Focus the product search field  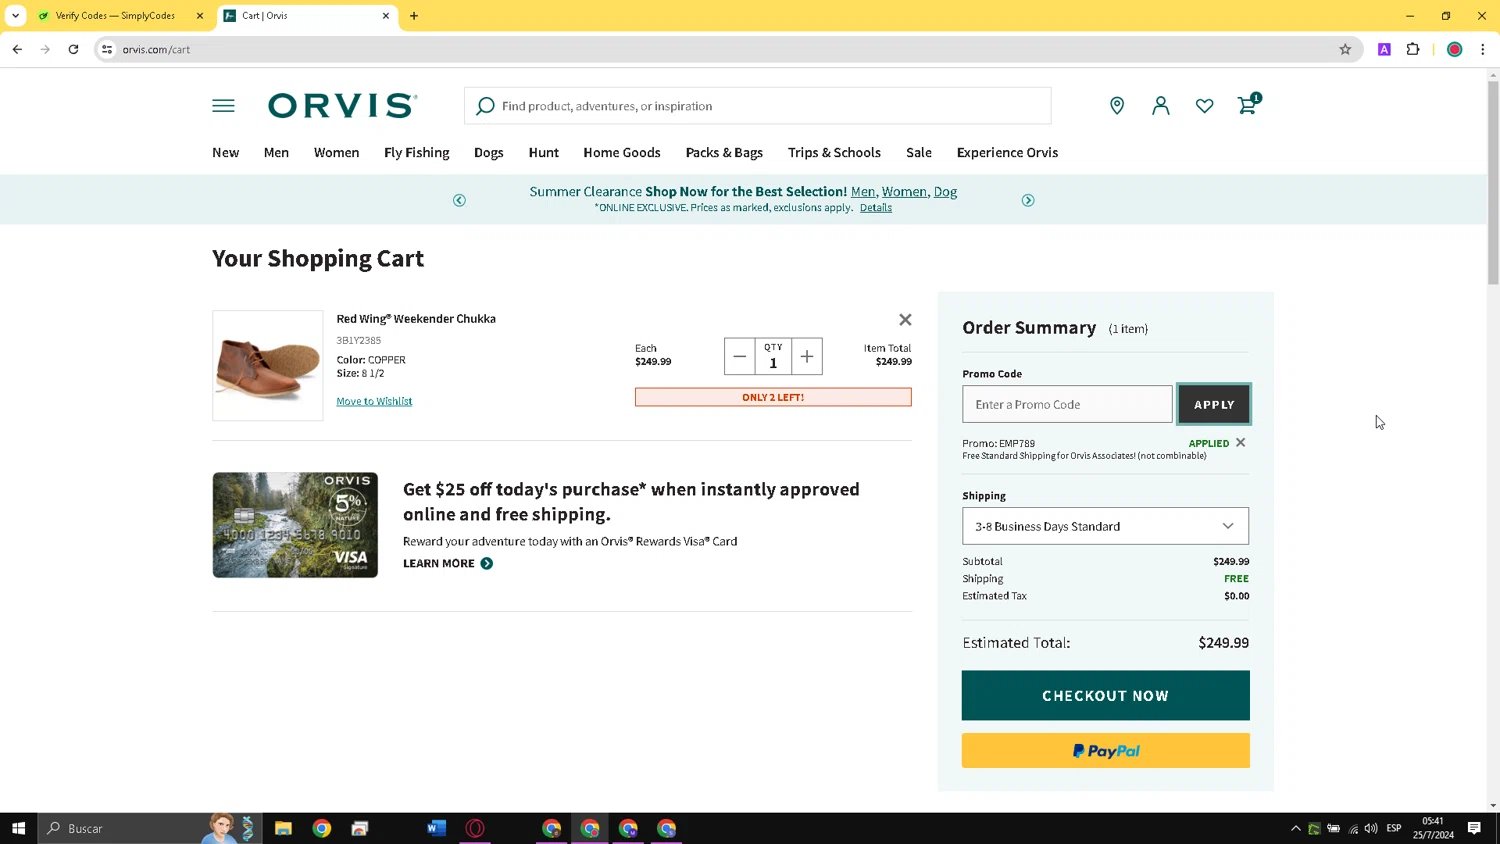click(757, 106)
